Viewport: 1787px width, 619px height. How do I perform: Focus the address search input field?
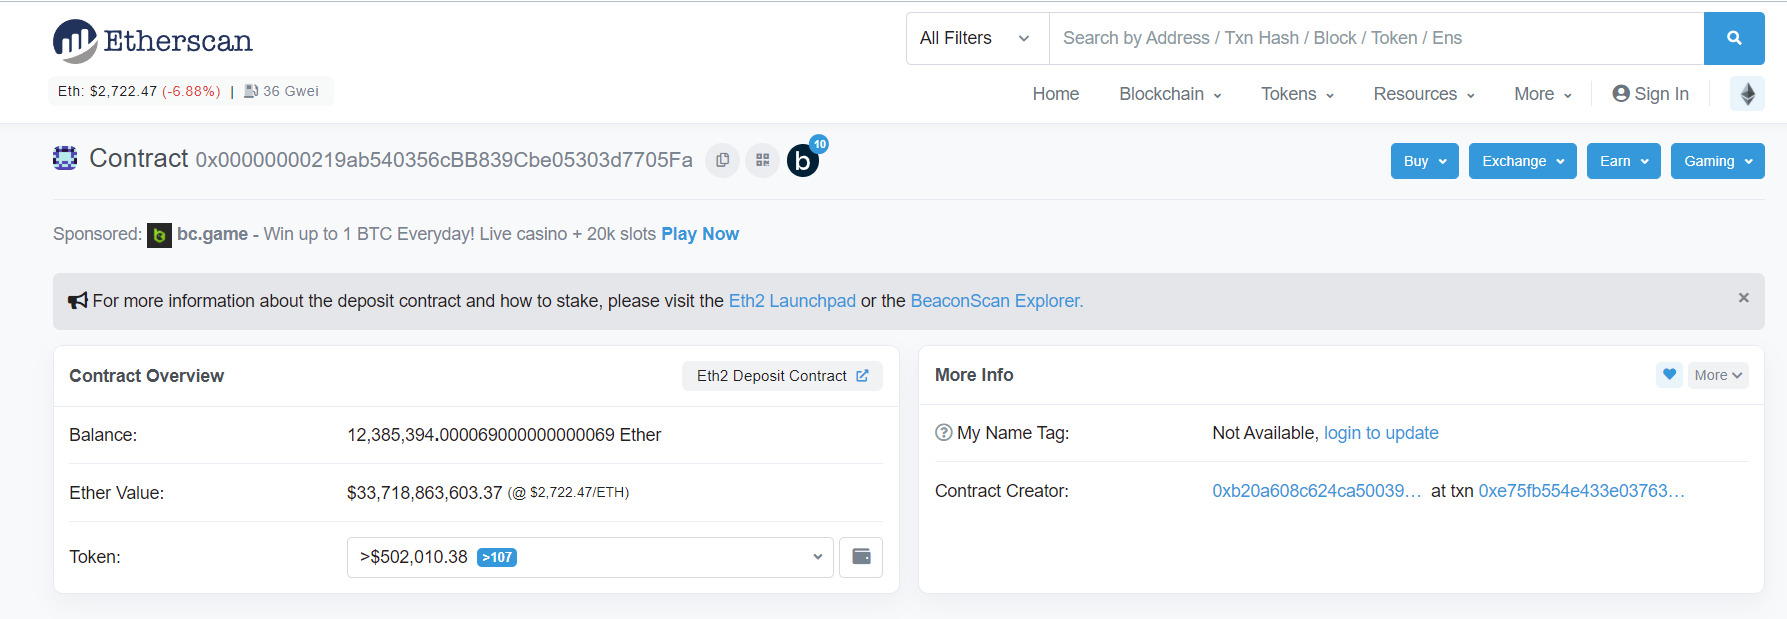1376,38
